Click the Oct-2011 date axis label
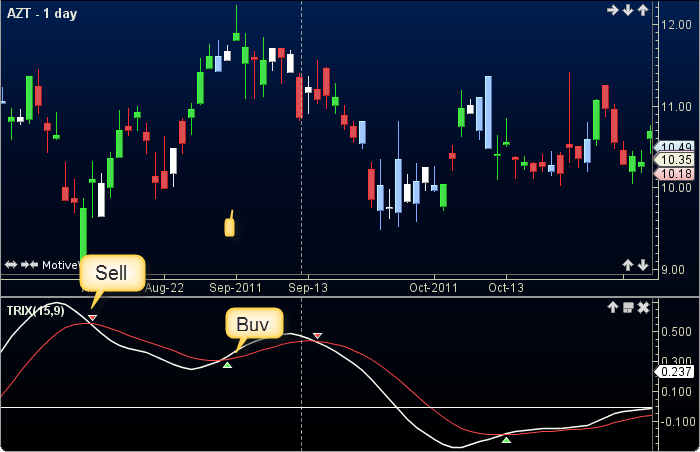The width and height of the screenshot is (700, 452). click(x=433, y=288)
